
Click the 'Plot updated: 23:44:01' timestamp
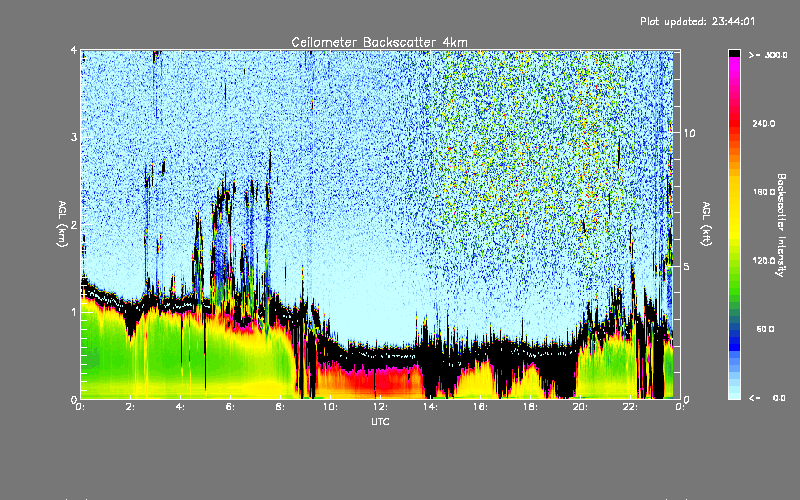[x=697, y=21]
